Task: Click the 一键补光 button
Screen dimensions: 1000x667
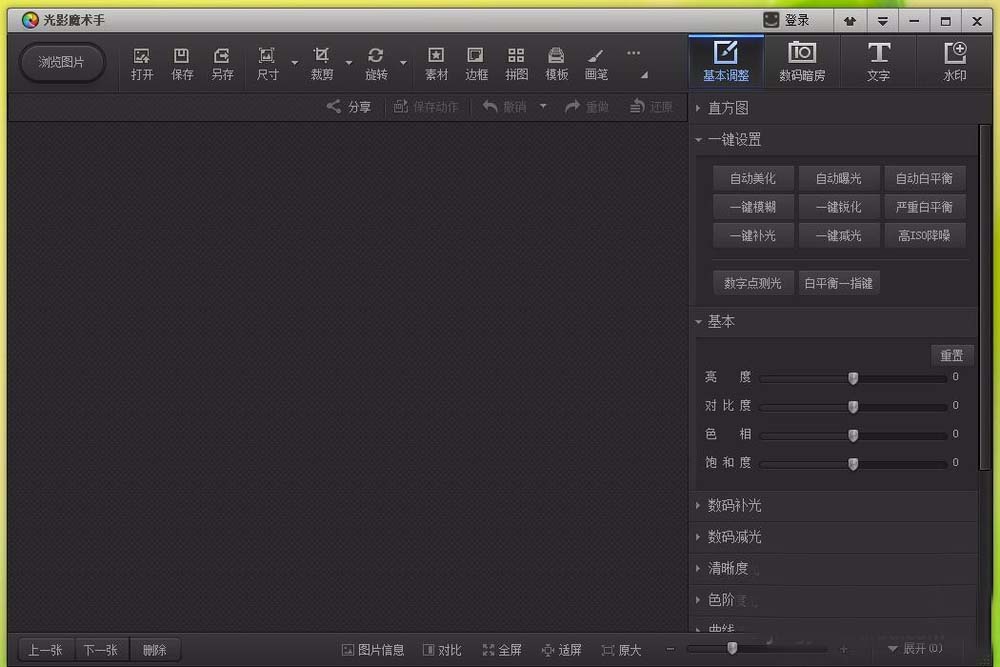Action: [x=753, y=236]
